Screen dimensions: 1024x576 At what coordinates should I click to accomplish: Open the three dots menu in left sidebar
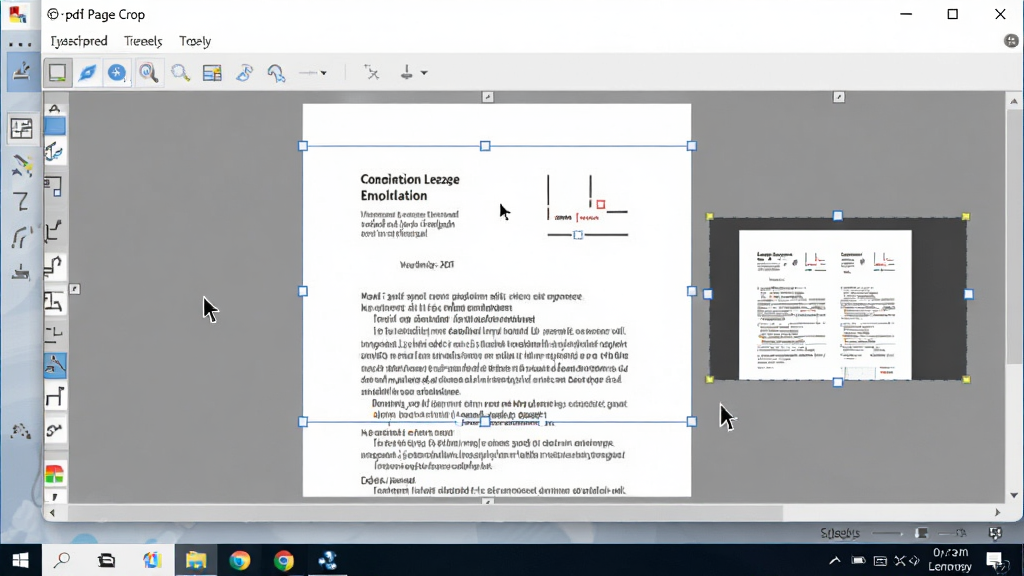click(x=20, y=44)
